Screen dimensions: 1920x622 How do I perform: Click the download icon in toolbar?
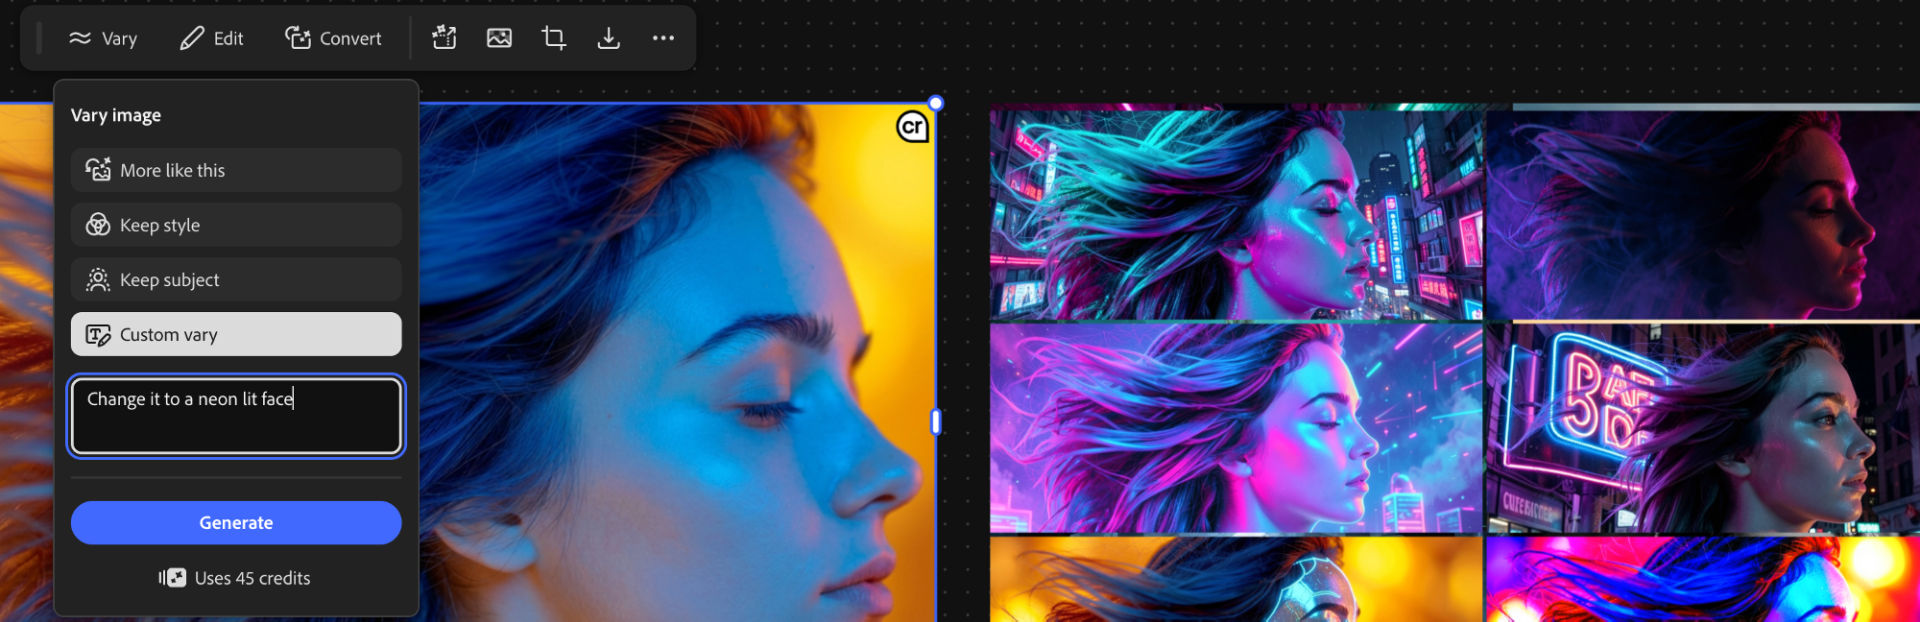[x=608, y=38]
